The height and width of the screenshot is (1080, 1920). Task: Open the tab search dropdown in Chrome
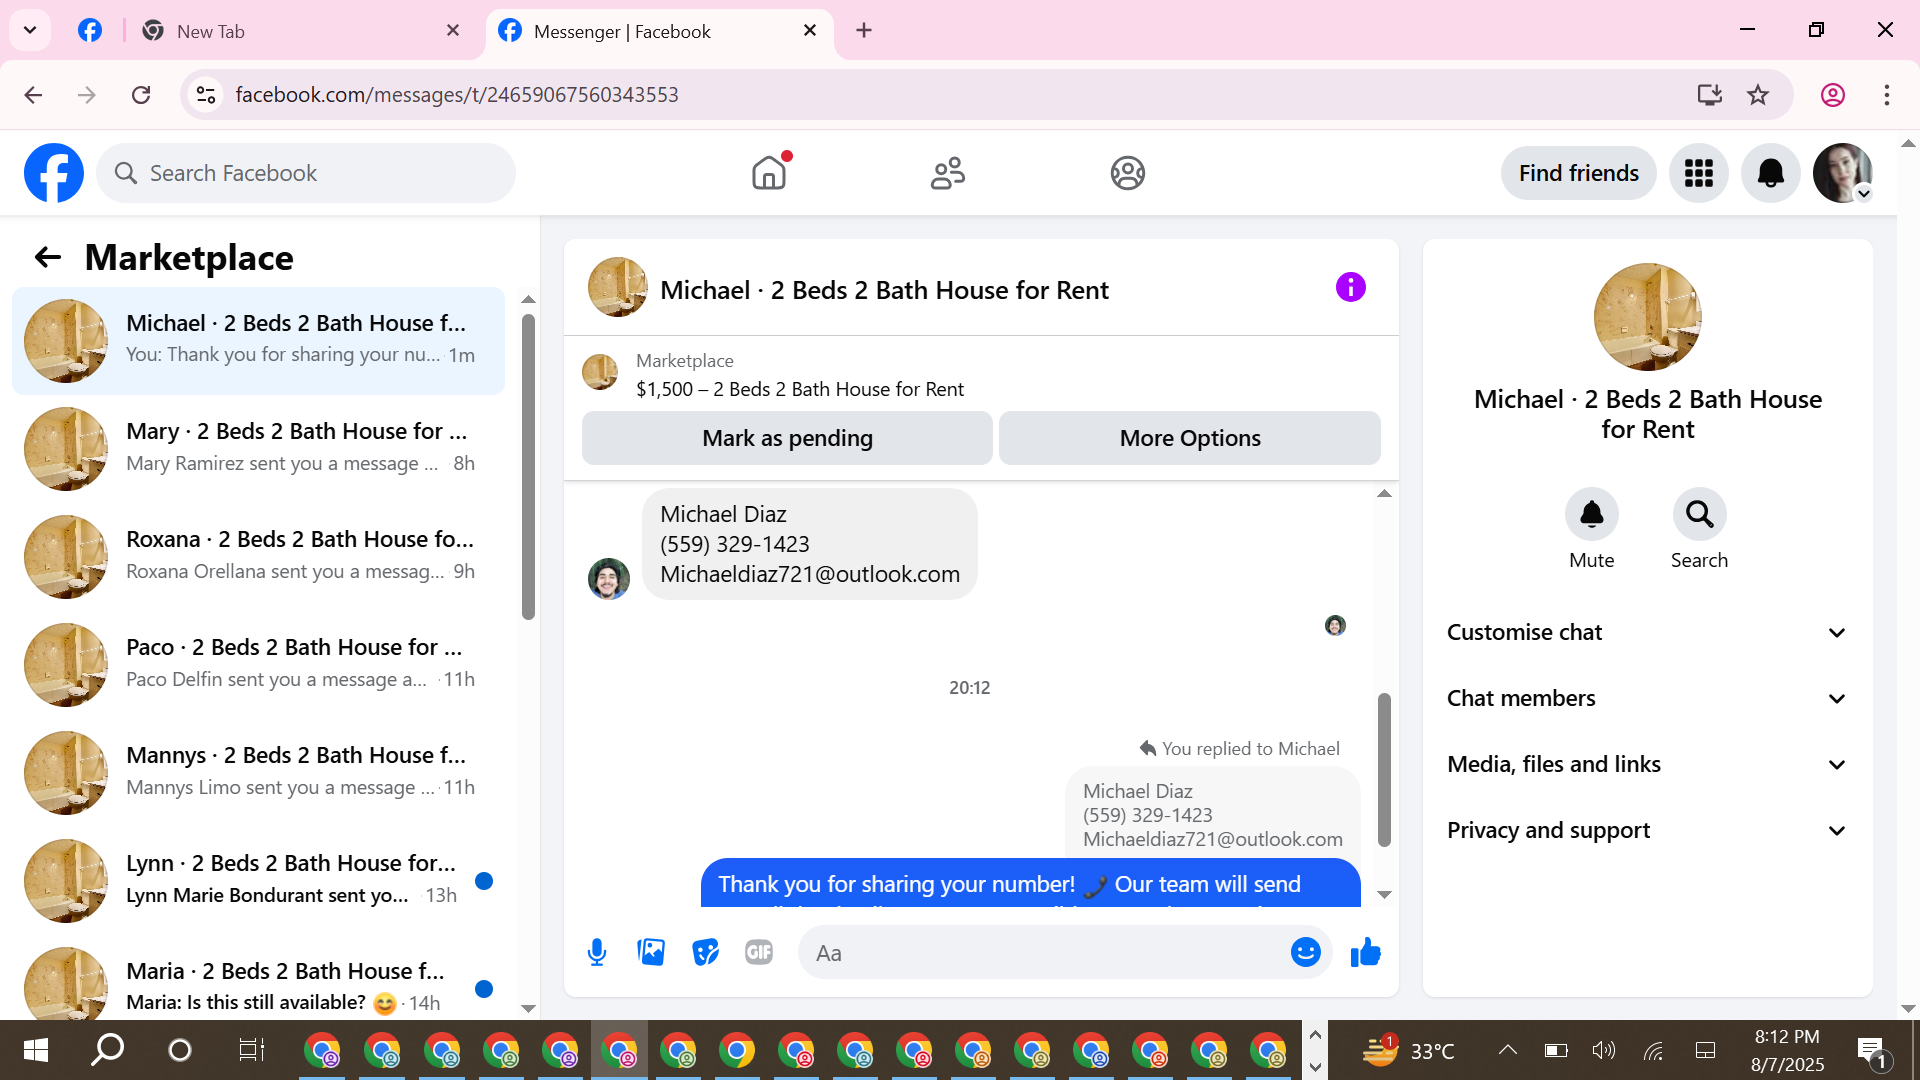coord(30,30)
